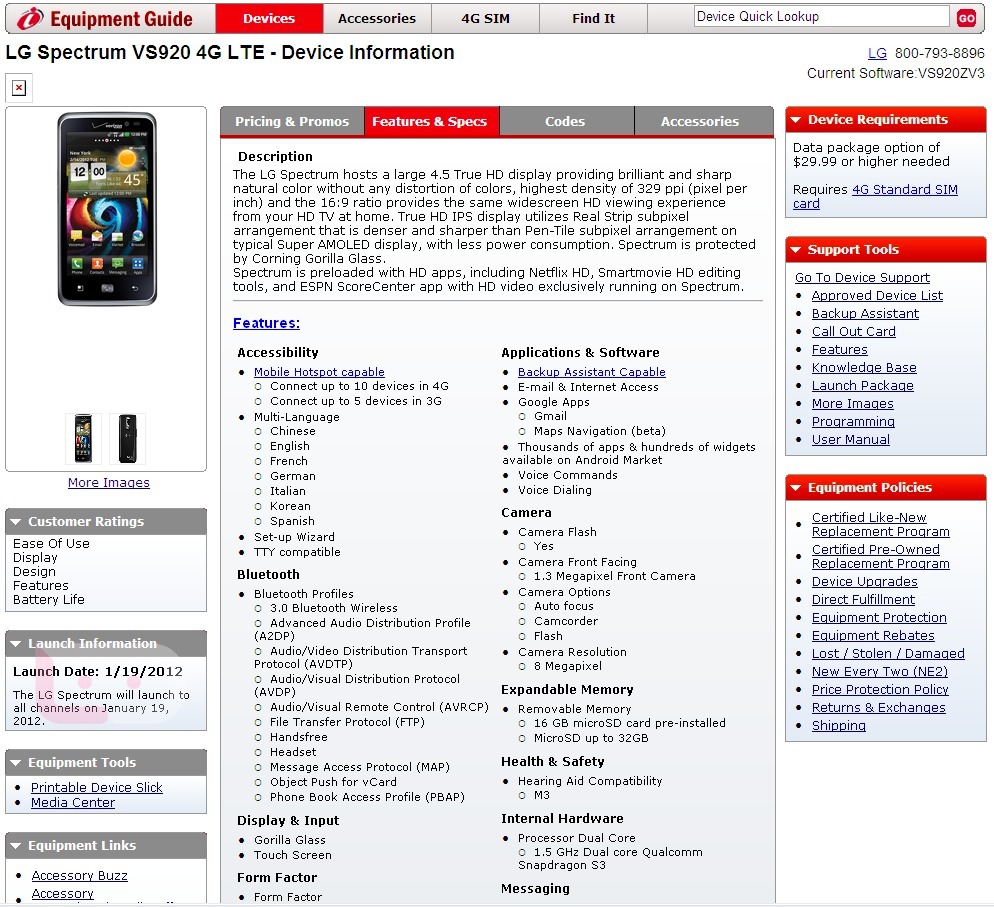Open the Call Out Card link
The width and height of the screenshot is (994, 907).
pyautogui.click(x=854, y=331)
